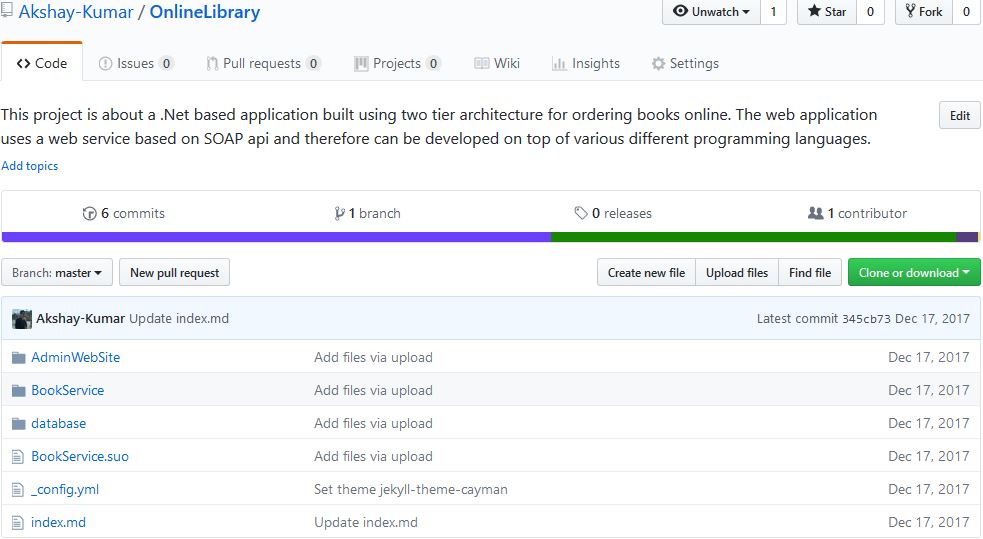
Task: Click the Find file button
Action: [x=810, y=273]
